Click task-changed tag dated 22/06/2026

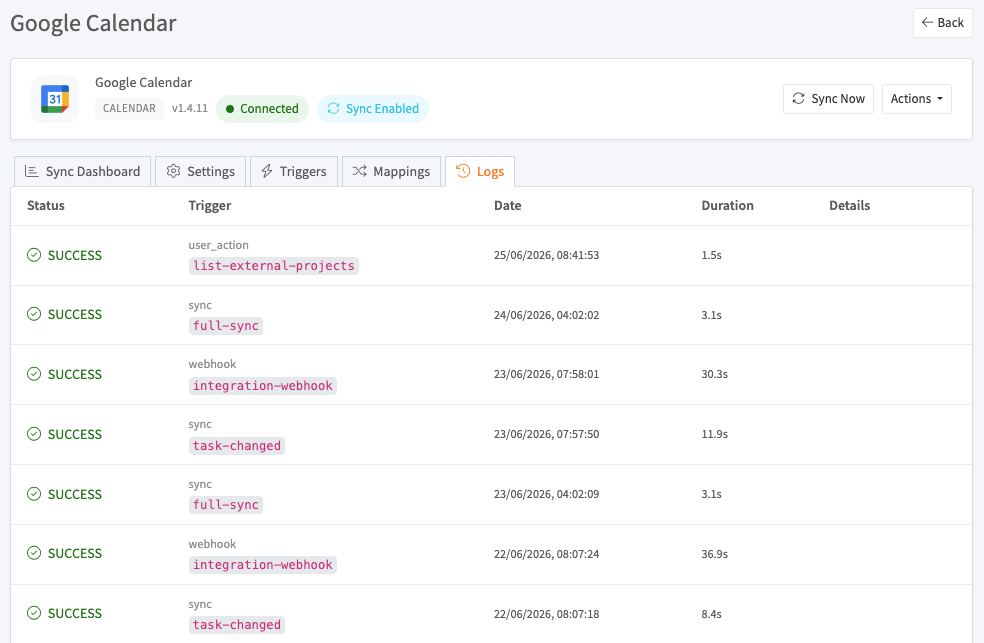coord(237,625)
